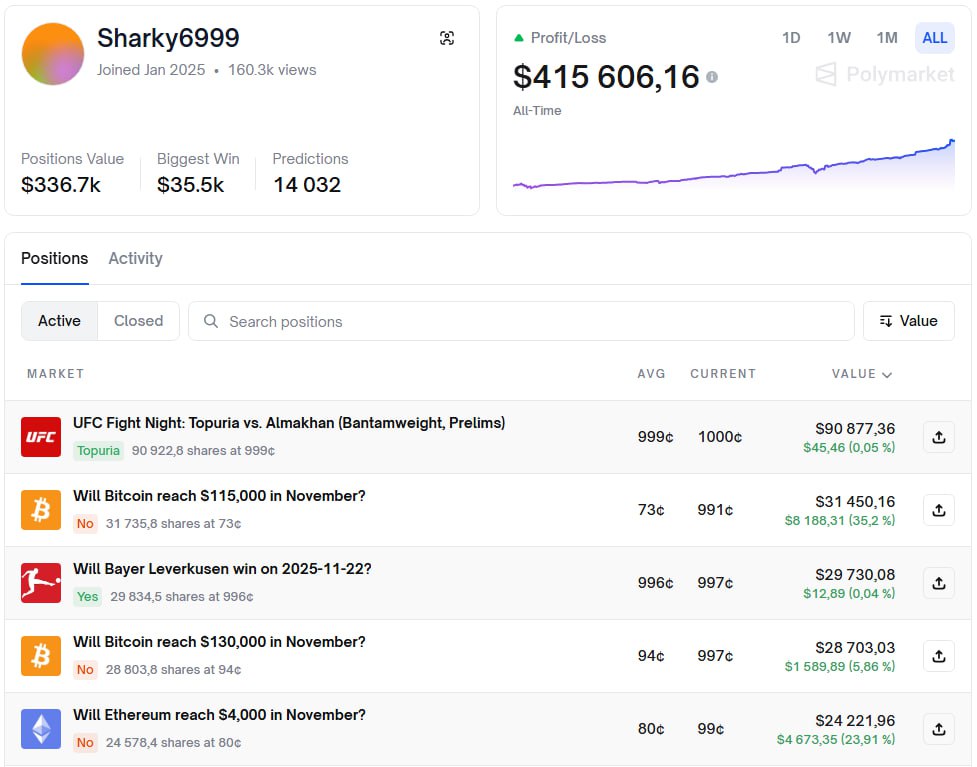
Task: Share the Bayer Leverkusen position
Action: point(938,583)
